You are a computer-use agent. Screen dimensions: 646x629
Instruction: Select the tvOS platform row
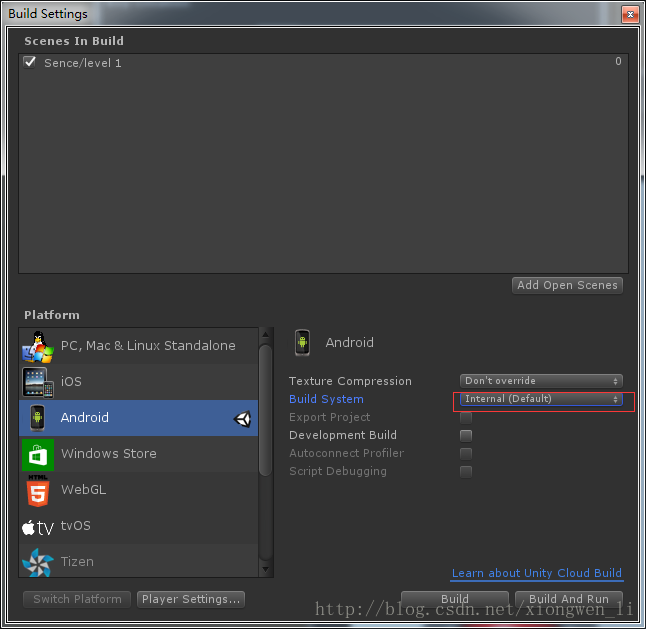click(x=138, y=526)
